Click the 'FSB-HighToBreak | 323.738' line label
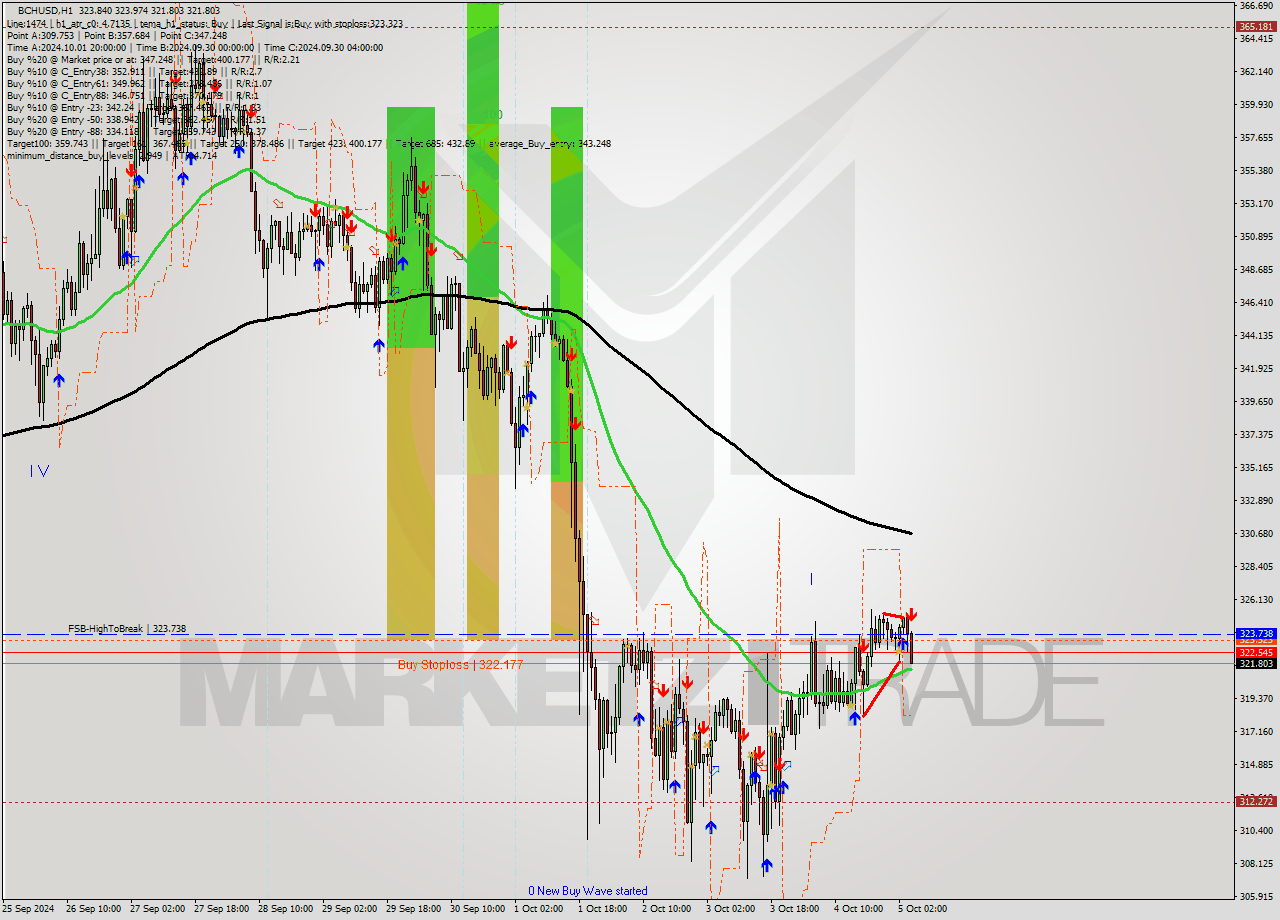This screenshot has width=1280, height=920. coord(127,628)
